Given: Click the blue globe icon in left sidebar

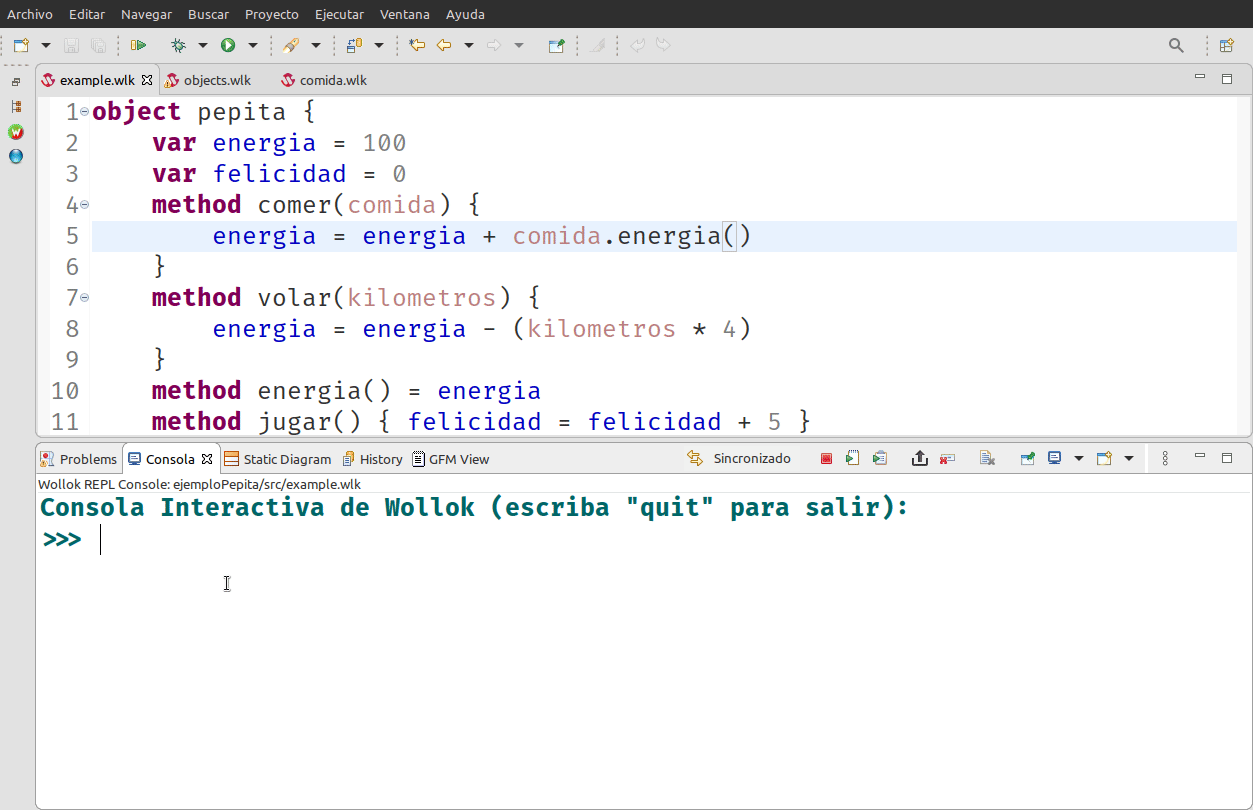Looking at the screenshot, I should (x=16, y=156).
